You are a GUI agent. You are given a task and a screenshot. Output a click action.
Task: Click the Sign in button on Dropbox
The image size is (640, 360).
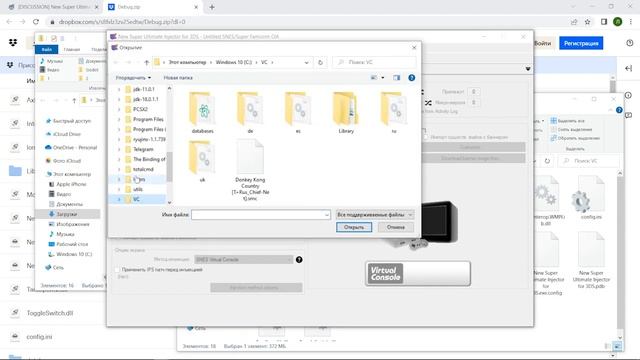click(x=542, y=43)
